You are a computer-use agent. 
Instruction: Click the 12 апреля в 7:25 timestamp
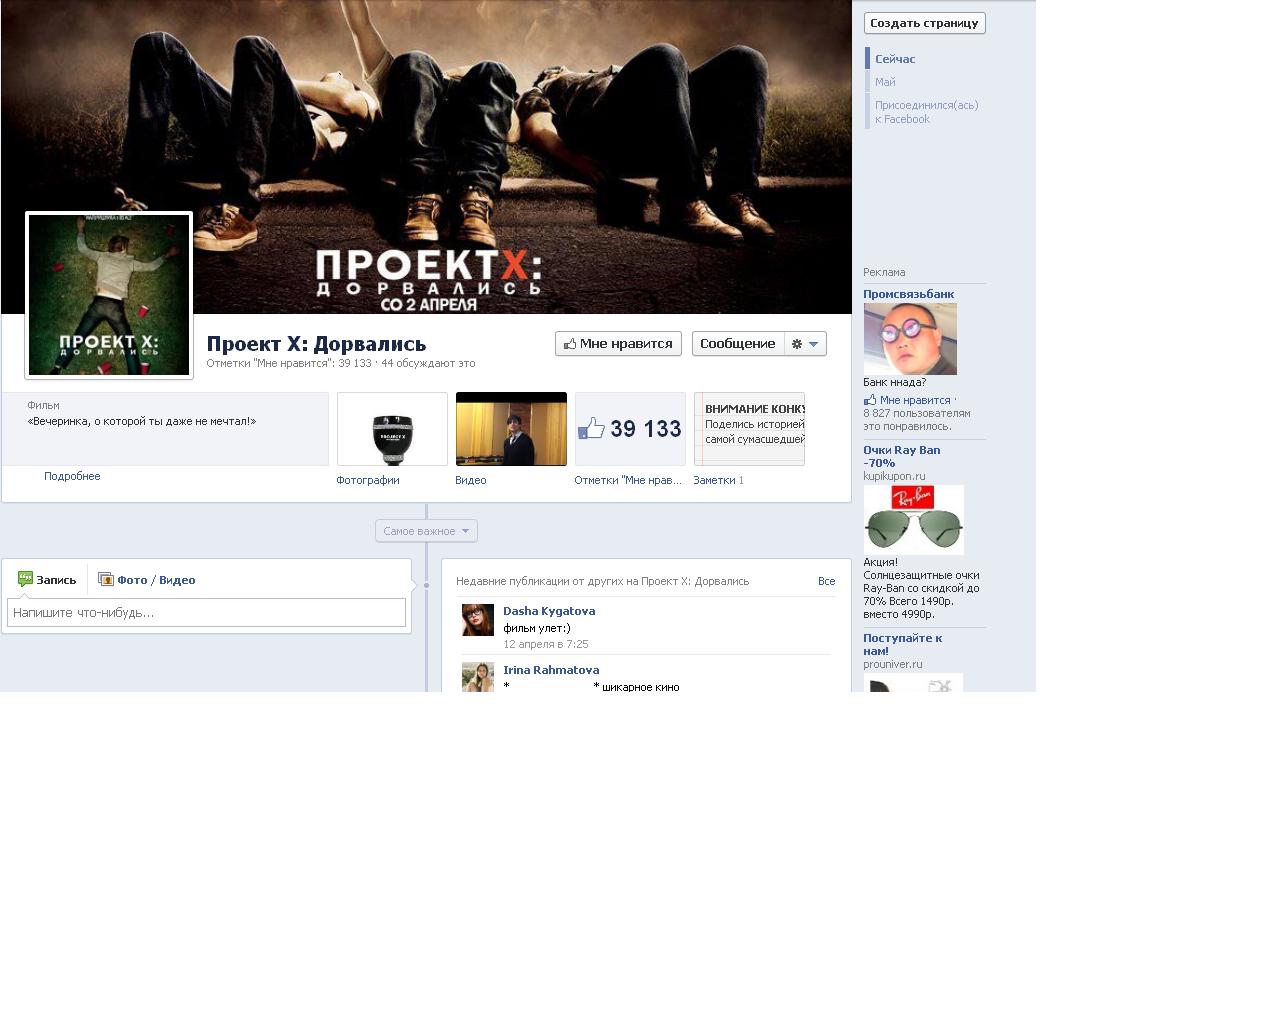point(546,644)
